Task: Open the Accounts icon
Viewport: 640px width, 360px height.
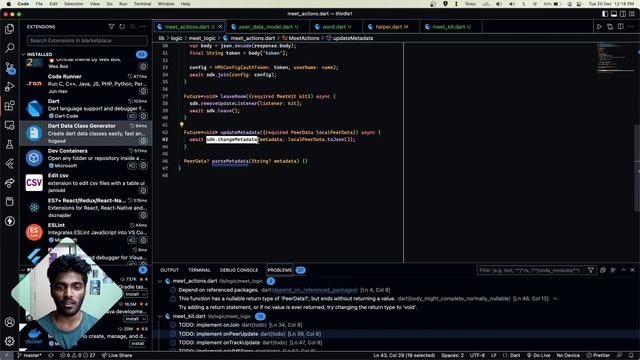Action: click(9, 322)
